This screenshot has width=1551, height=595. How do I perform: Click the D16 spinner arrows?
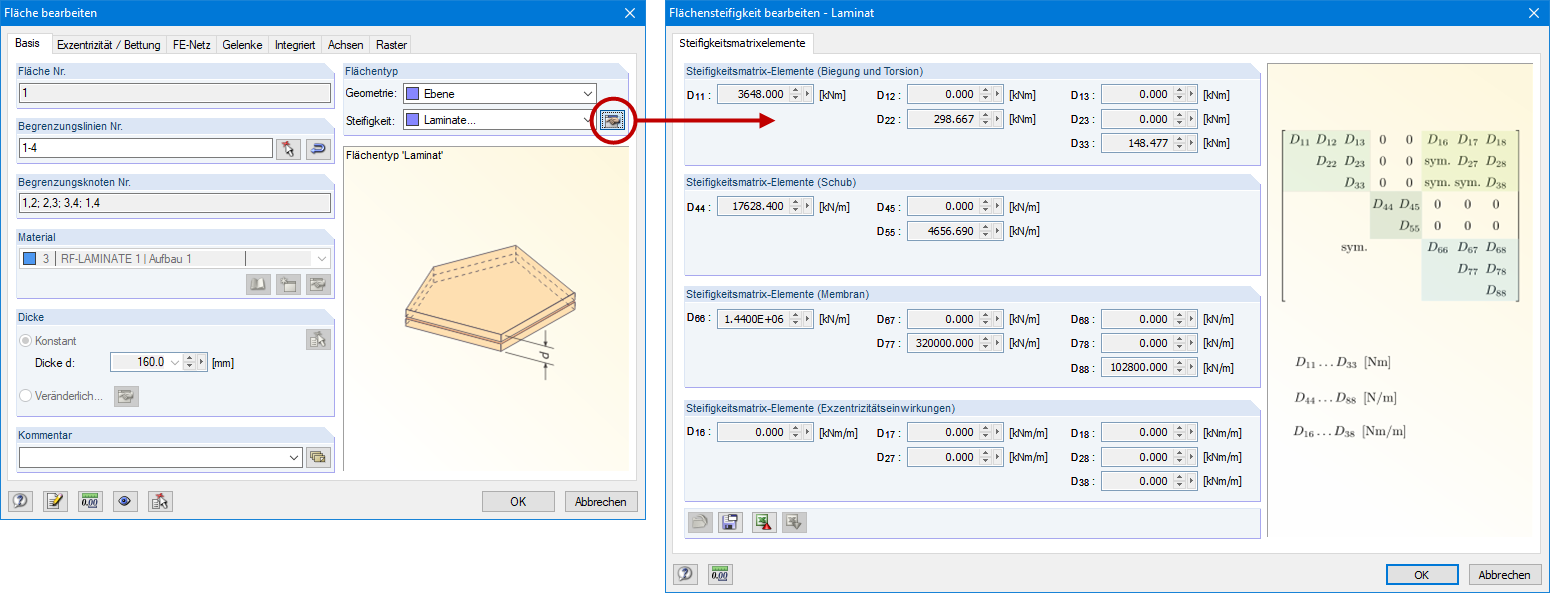point(796,432)
